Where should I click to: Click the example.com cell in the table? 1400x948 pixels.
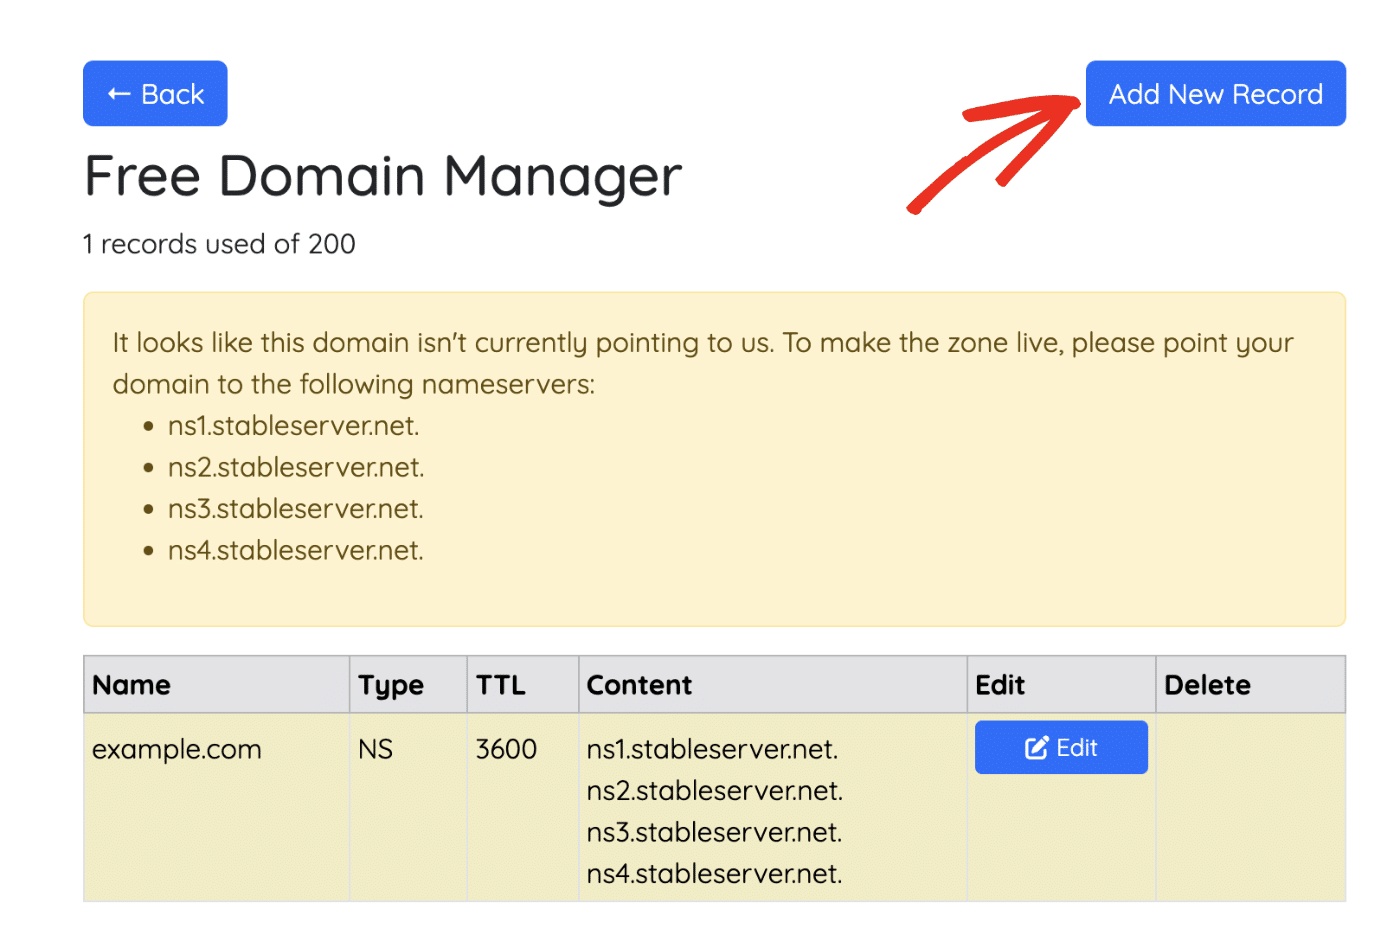coord(177,749)
